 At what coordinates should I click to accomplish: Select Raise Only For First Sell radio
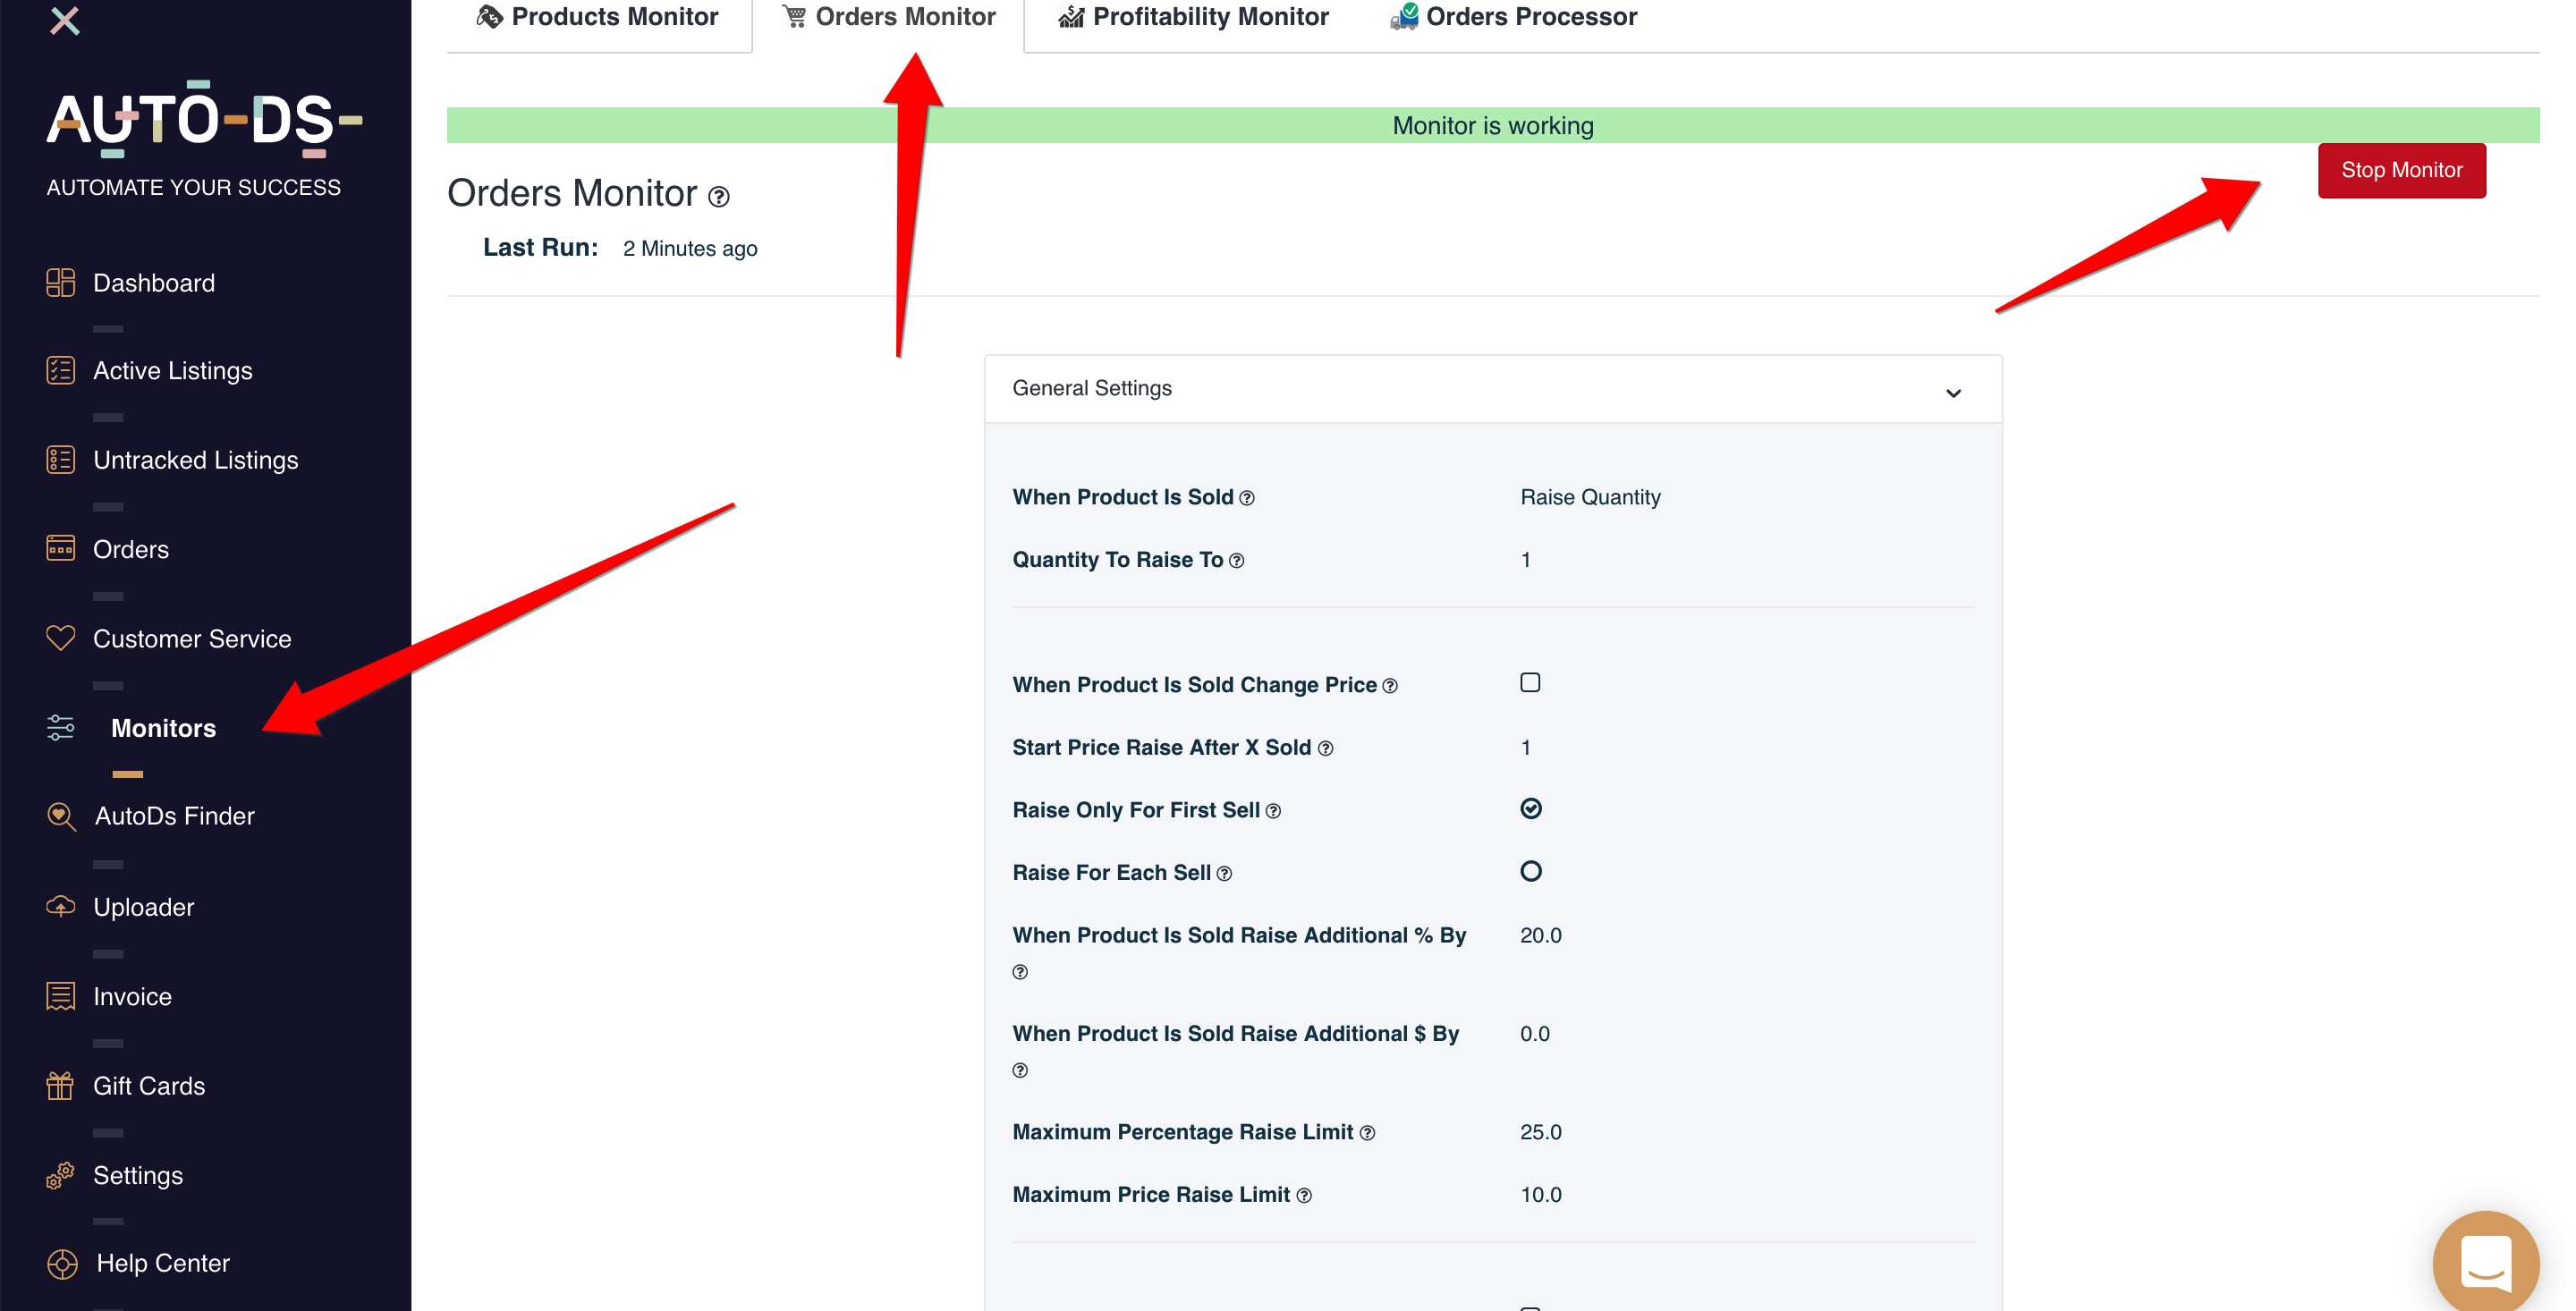(x=1531, y=808)
